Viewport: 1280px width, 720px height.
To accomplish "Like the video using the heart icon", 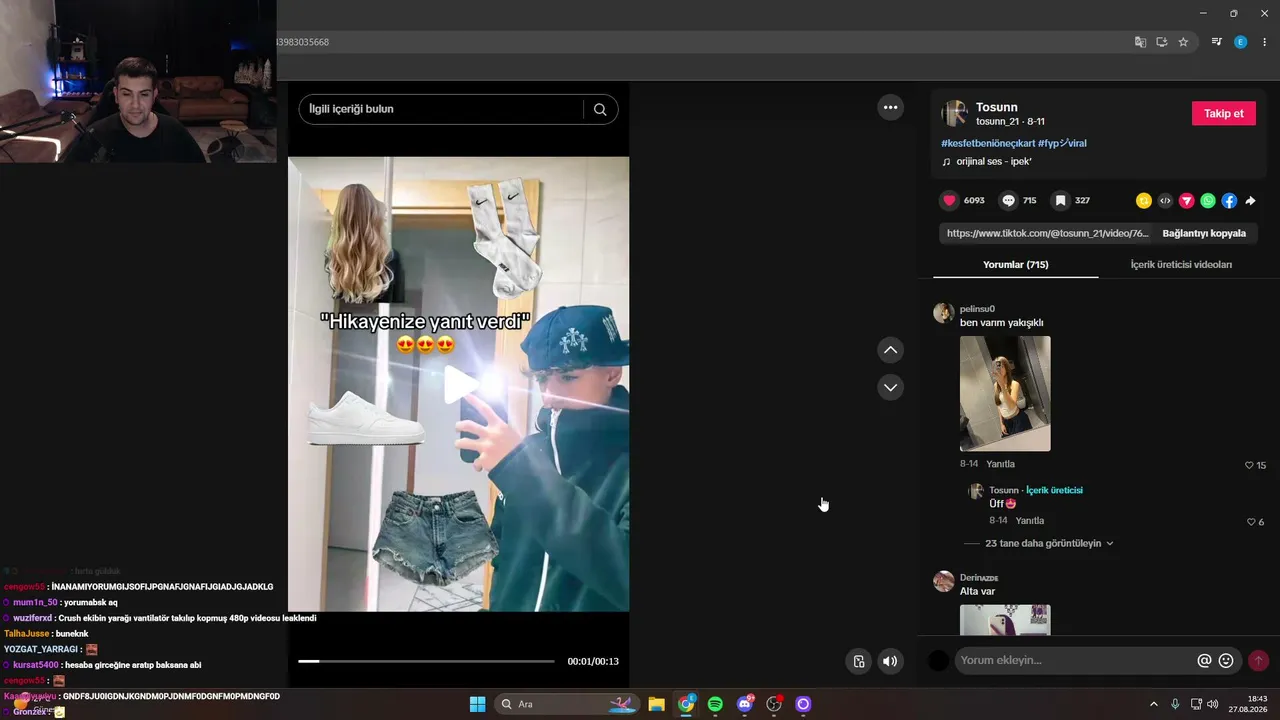I will point(949,200).
